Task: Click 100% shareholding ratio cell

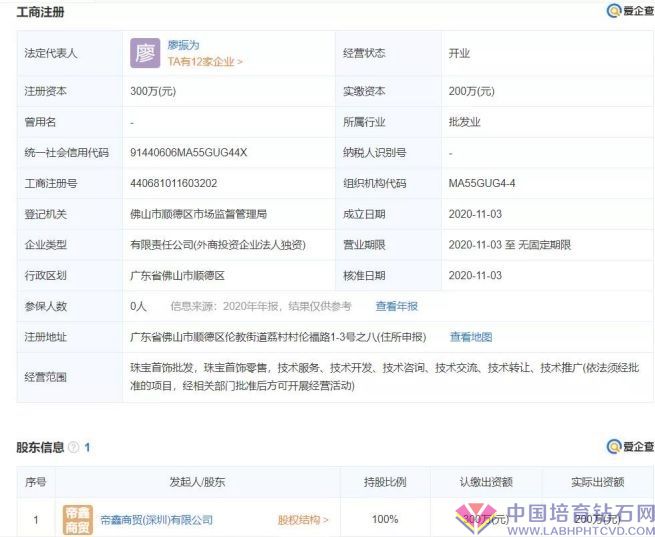Action: pos(385,519)
